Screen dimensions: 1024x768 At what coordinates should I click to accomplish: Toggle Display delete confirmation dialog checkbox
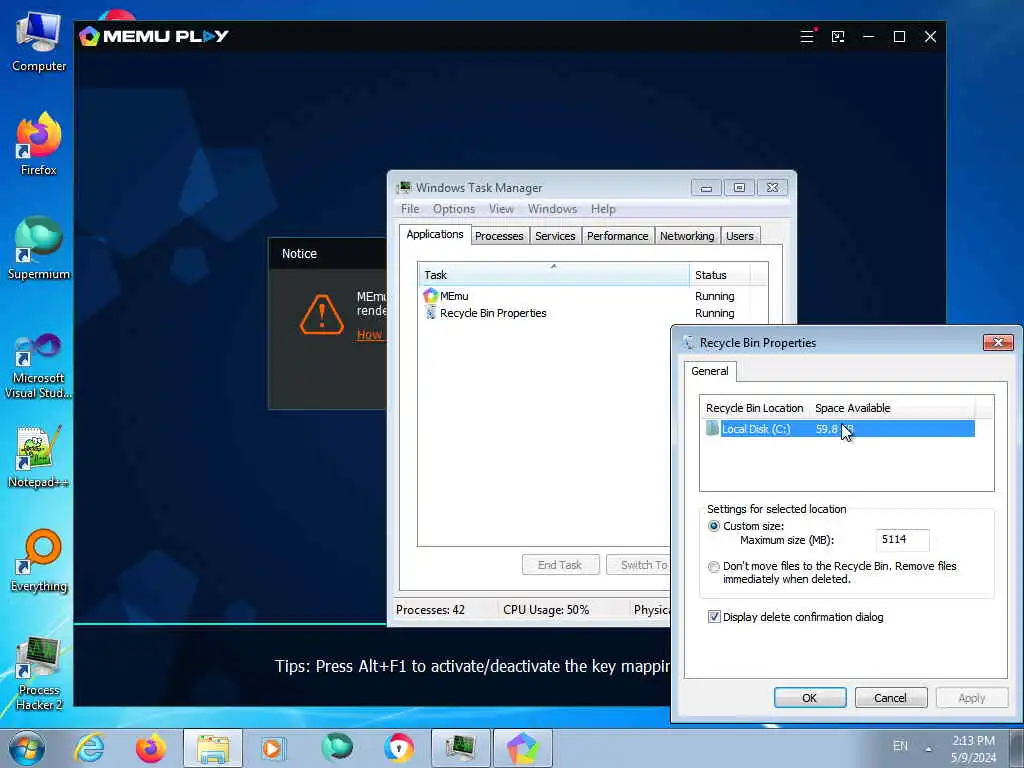714,616
